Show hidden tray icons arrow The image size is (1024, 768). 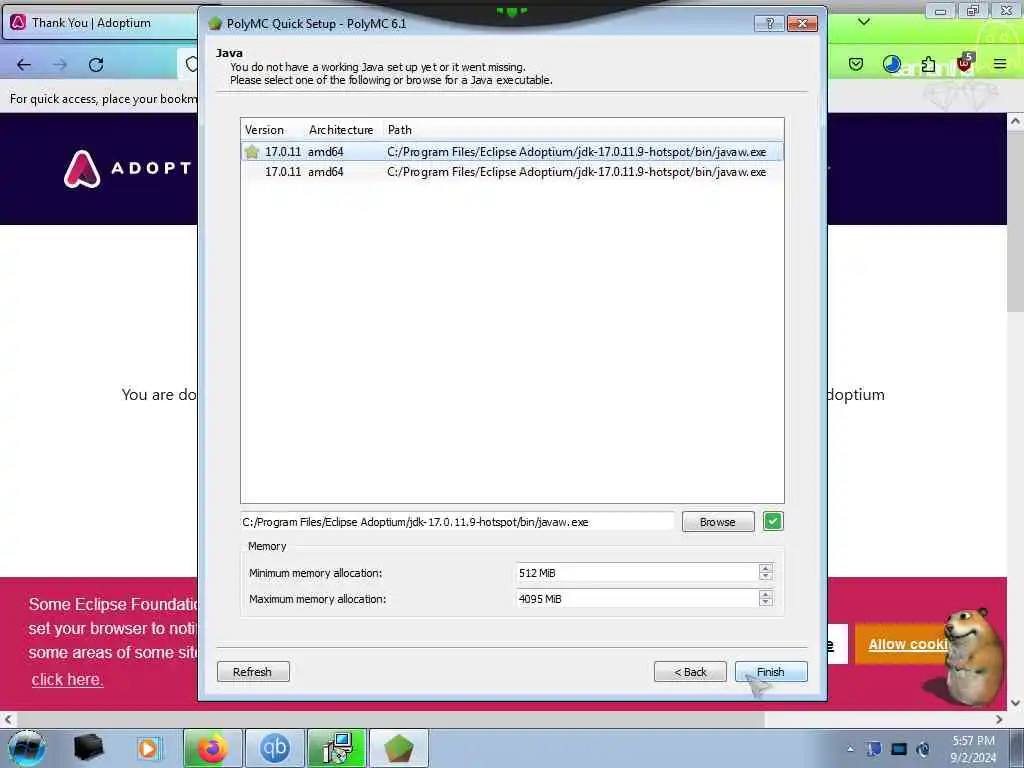click(x=850, y=749)
